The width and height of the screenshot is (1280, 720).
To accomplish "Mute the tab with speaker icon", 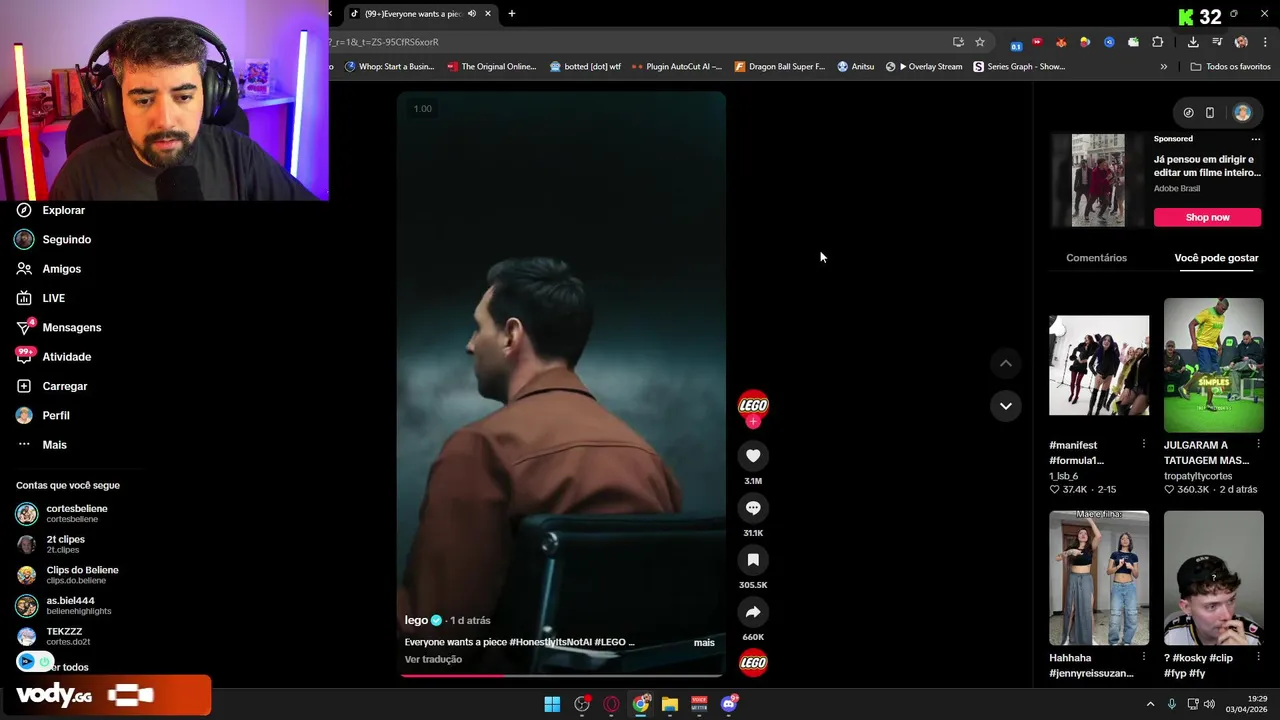I will [x=472, y=14].
